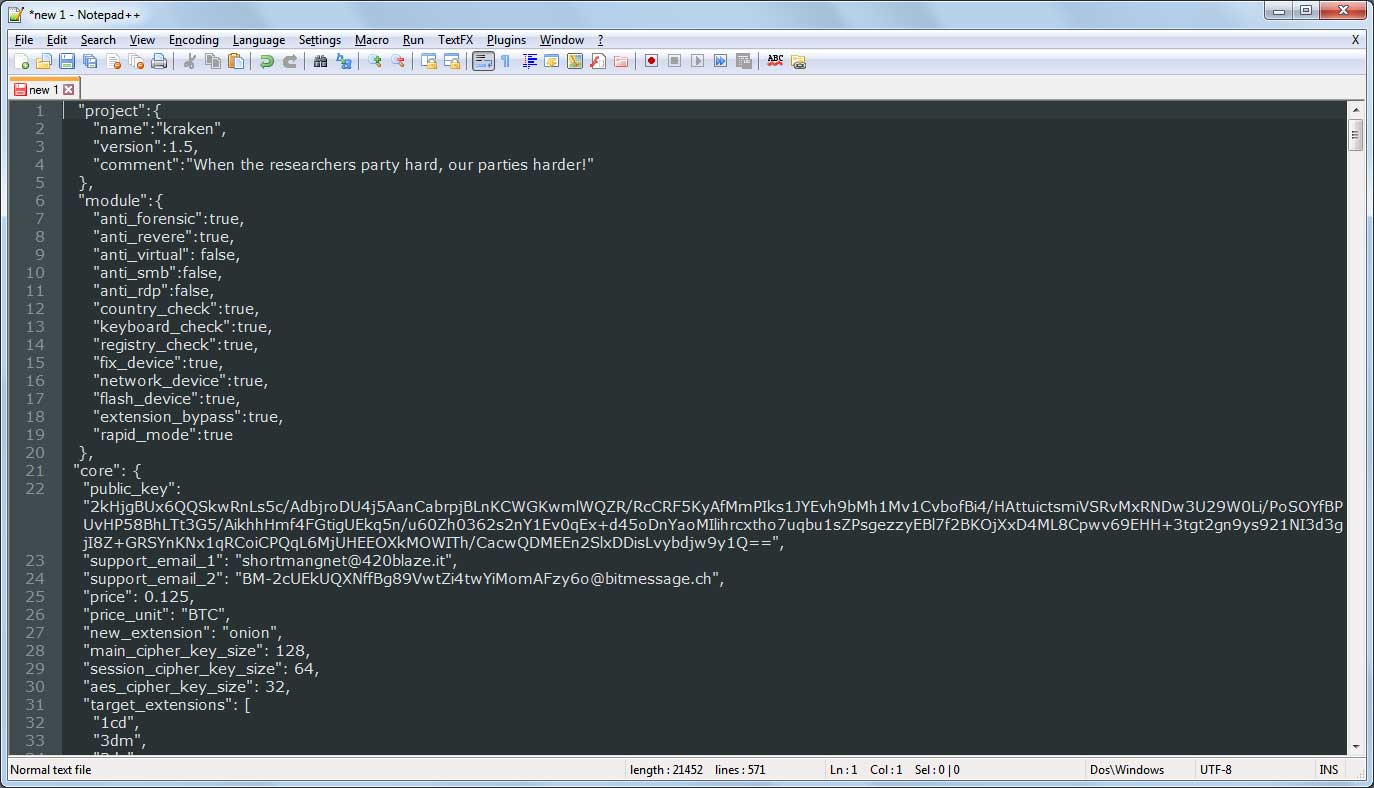Print the document using printer icon
This screenshot has width=1374, height=788.
[159, 61]
